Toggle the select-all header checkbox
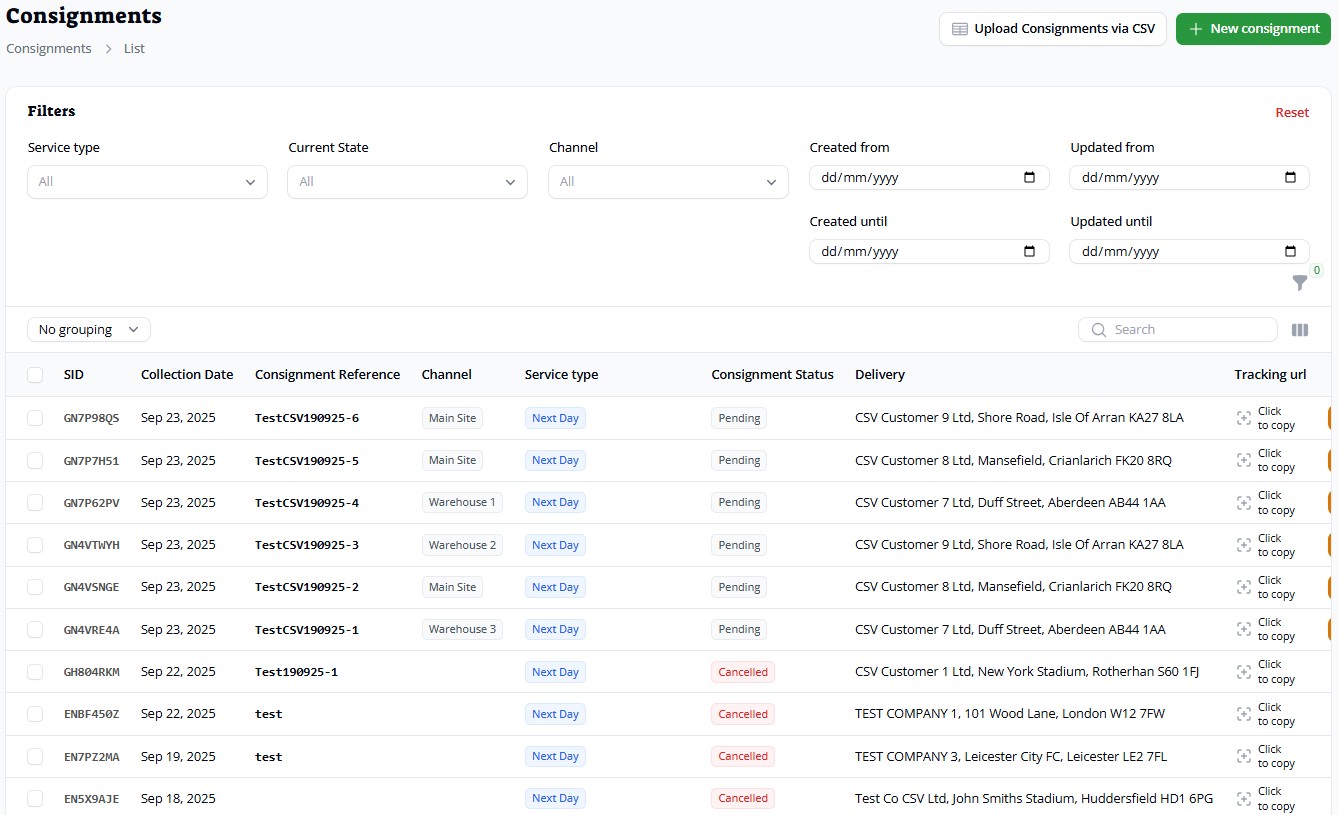 [35, 375]
